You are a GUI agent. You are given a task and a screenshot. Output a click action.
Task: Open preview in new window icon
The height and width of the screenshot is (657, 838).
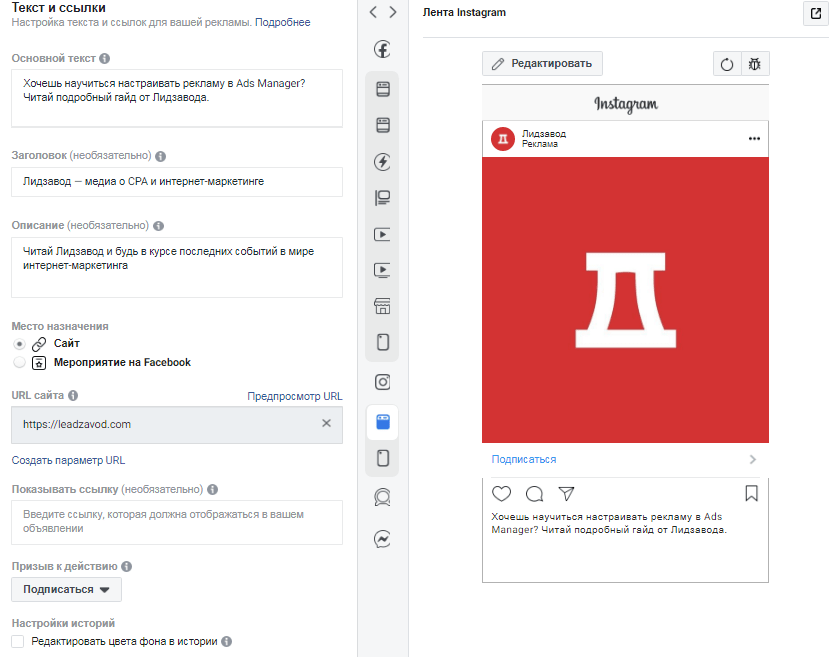[816, 13]
